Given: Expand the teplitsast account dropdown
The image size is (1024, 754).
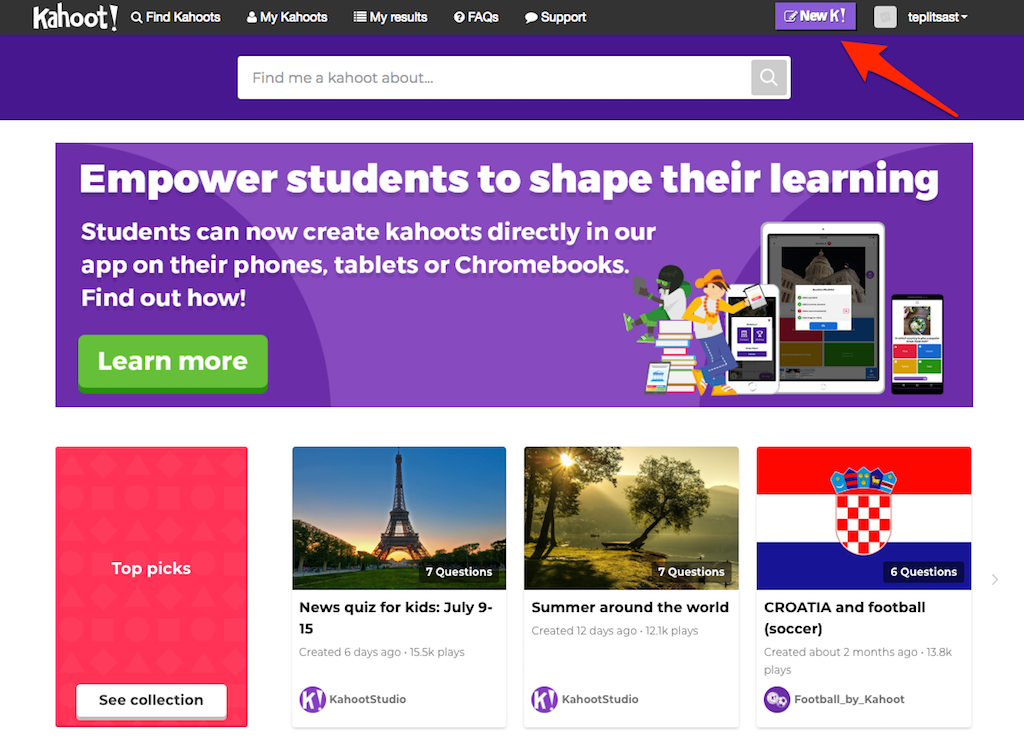Looking at the screenshot, I should 937,17.
